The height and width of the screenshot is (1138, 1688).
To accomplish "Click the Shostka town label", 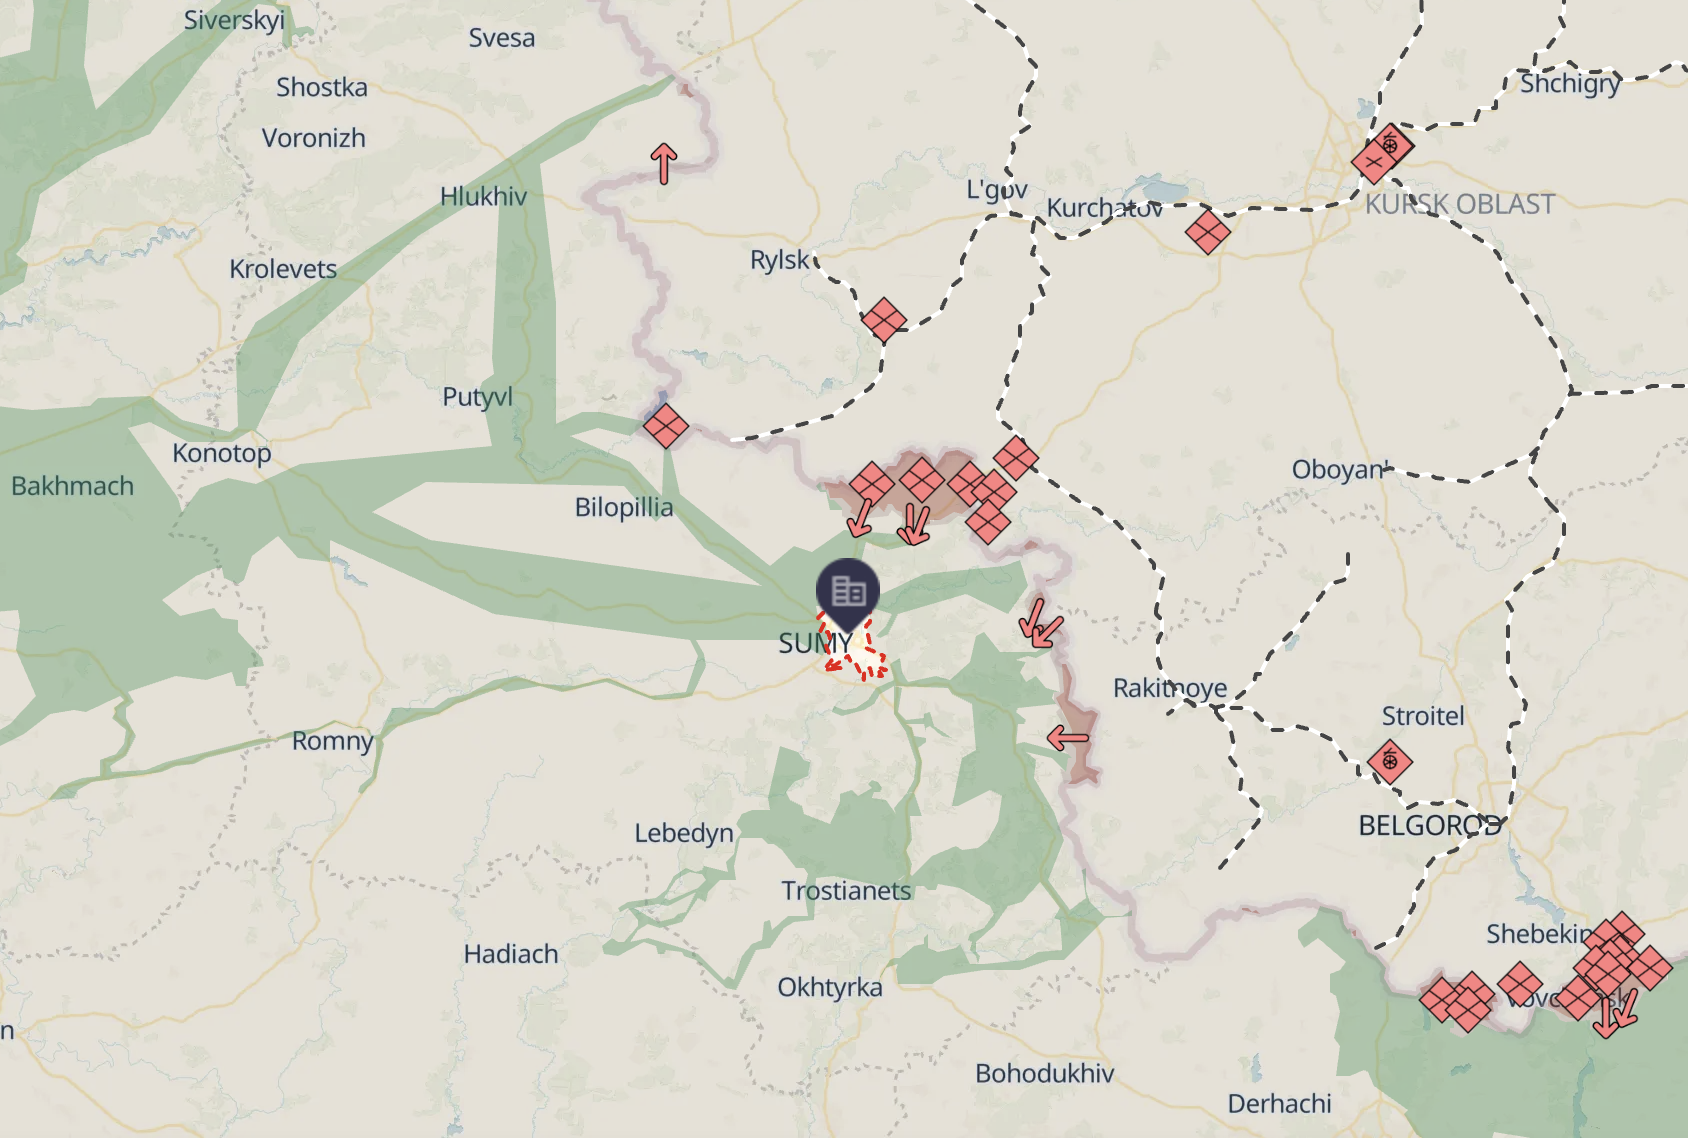I will tap(322, 88).
